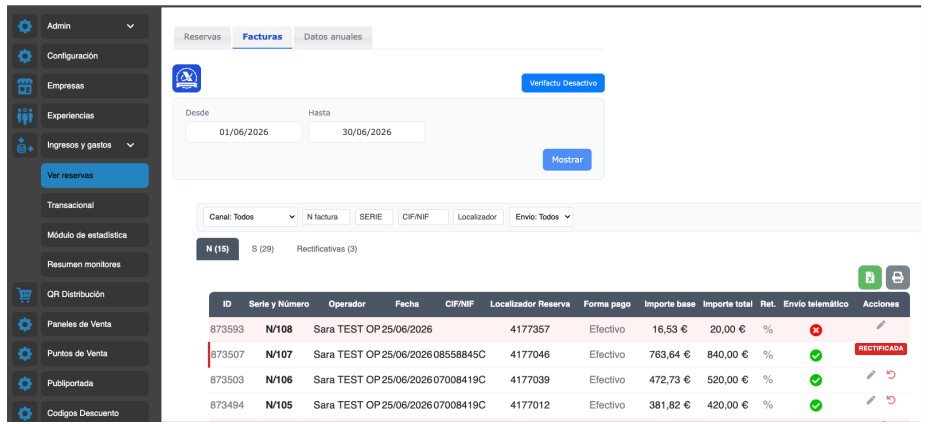Click the Hasta date field 30/06/2026
928x424 pixels.
point(367,132)
